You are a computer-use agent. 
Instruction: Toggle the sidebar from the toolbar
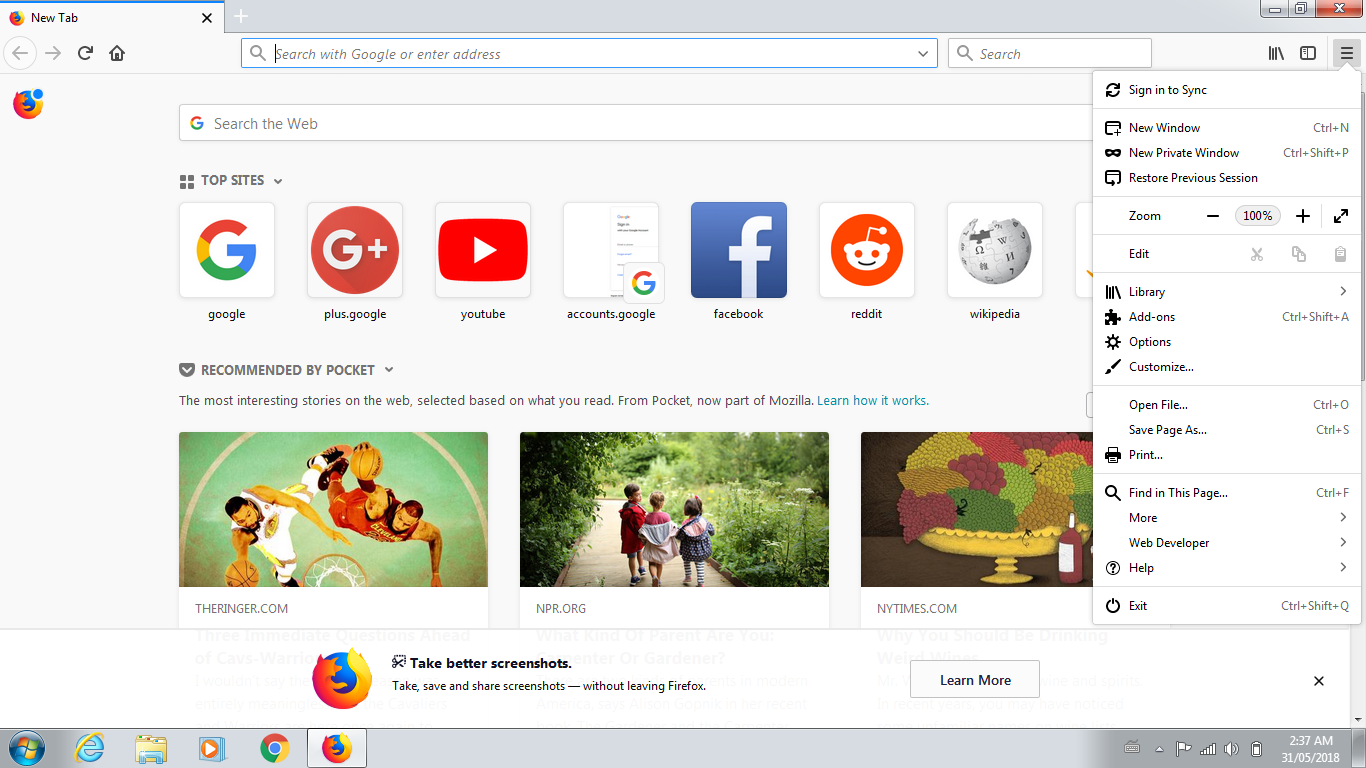pos(1308,53)
